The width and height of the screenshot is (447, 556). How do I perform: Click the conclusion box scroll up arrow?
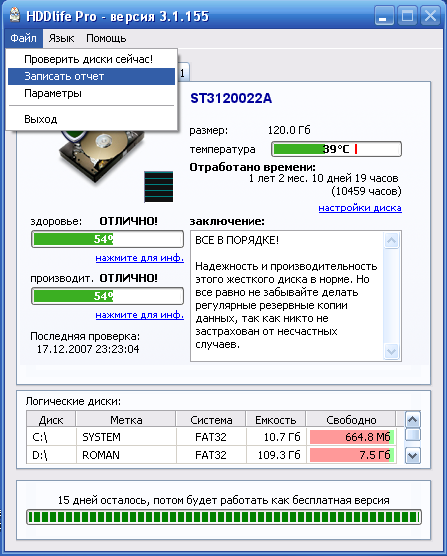coord(391,241)
